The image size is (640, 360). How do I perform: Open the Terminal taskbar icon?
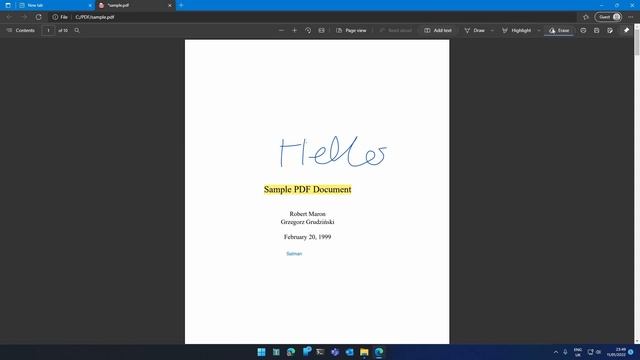[x=320, y=352]
